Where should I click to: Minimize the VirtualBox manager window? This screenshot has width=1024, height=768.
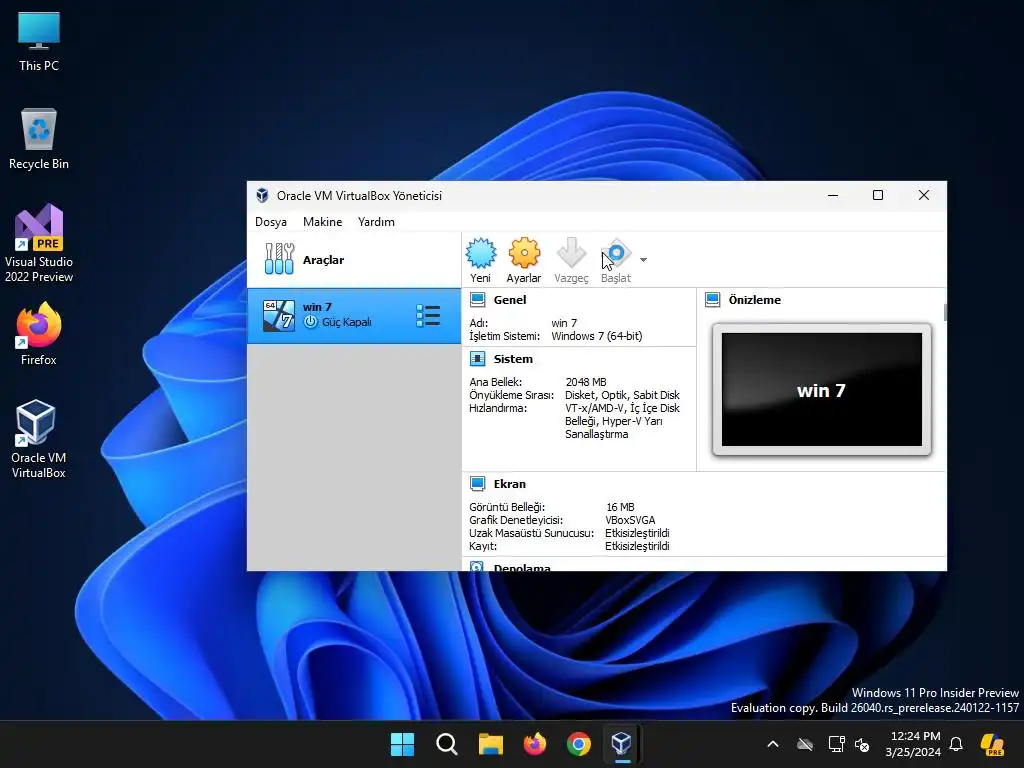tap(833, 195)
